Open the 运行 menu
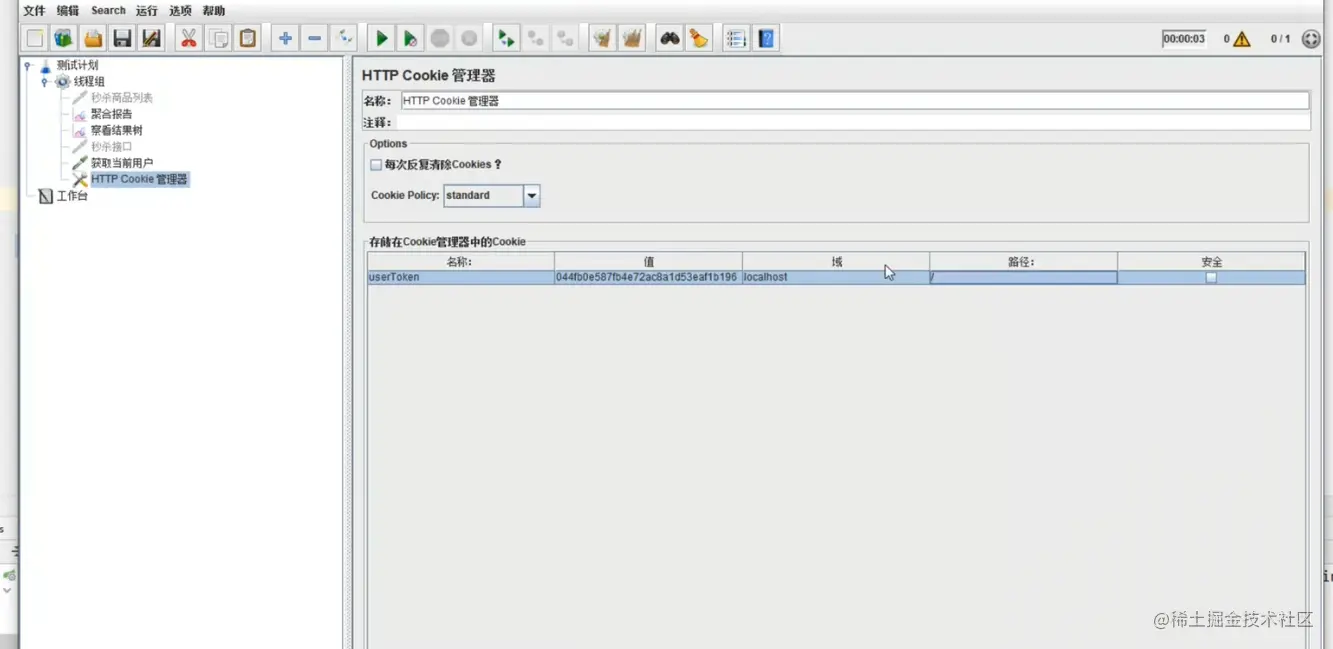The image size is (1333, 649). (x=147, y=11)
